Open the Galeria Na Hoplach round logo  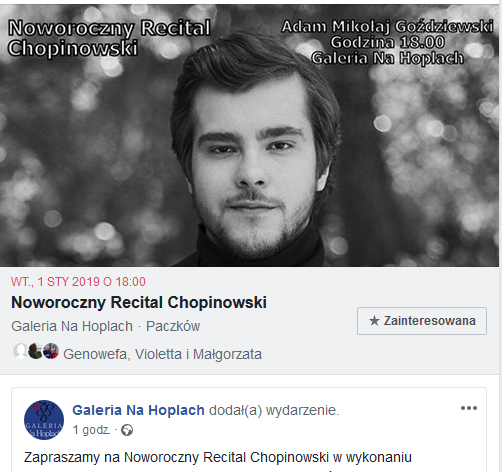click(x=44, y=420)
